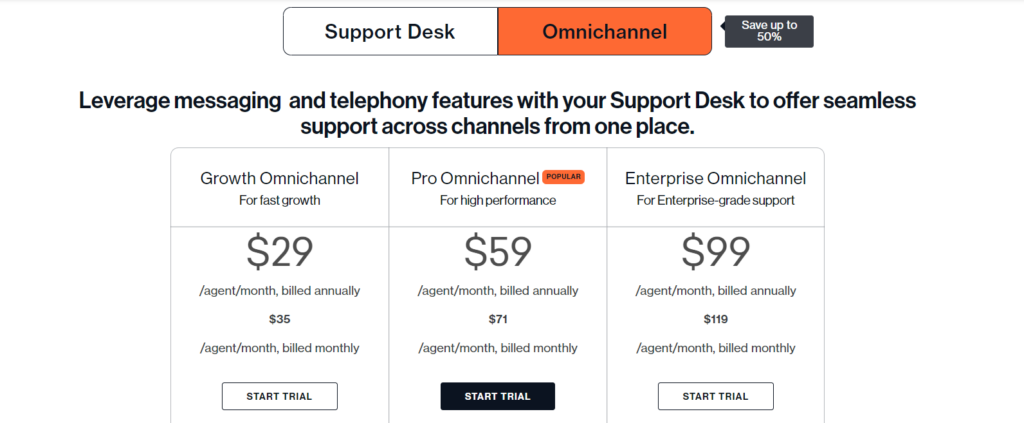Click the $71 monthly price for Pro
Viewport: 1024px width, 423px height.
497,320
